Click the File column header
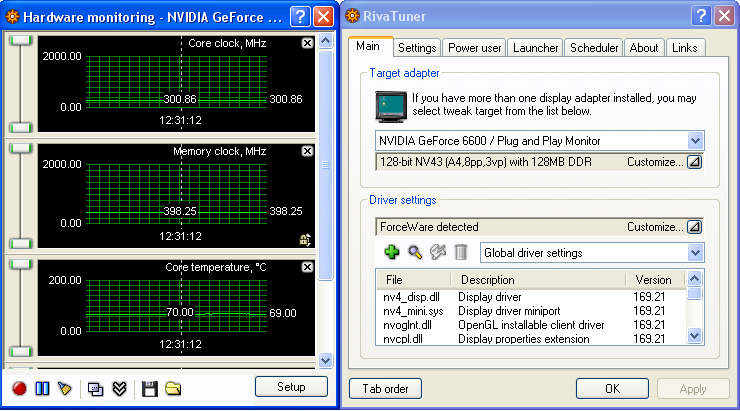The image size is (740, 411). coord(414,280)
